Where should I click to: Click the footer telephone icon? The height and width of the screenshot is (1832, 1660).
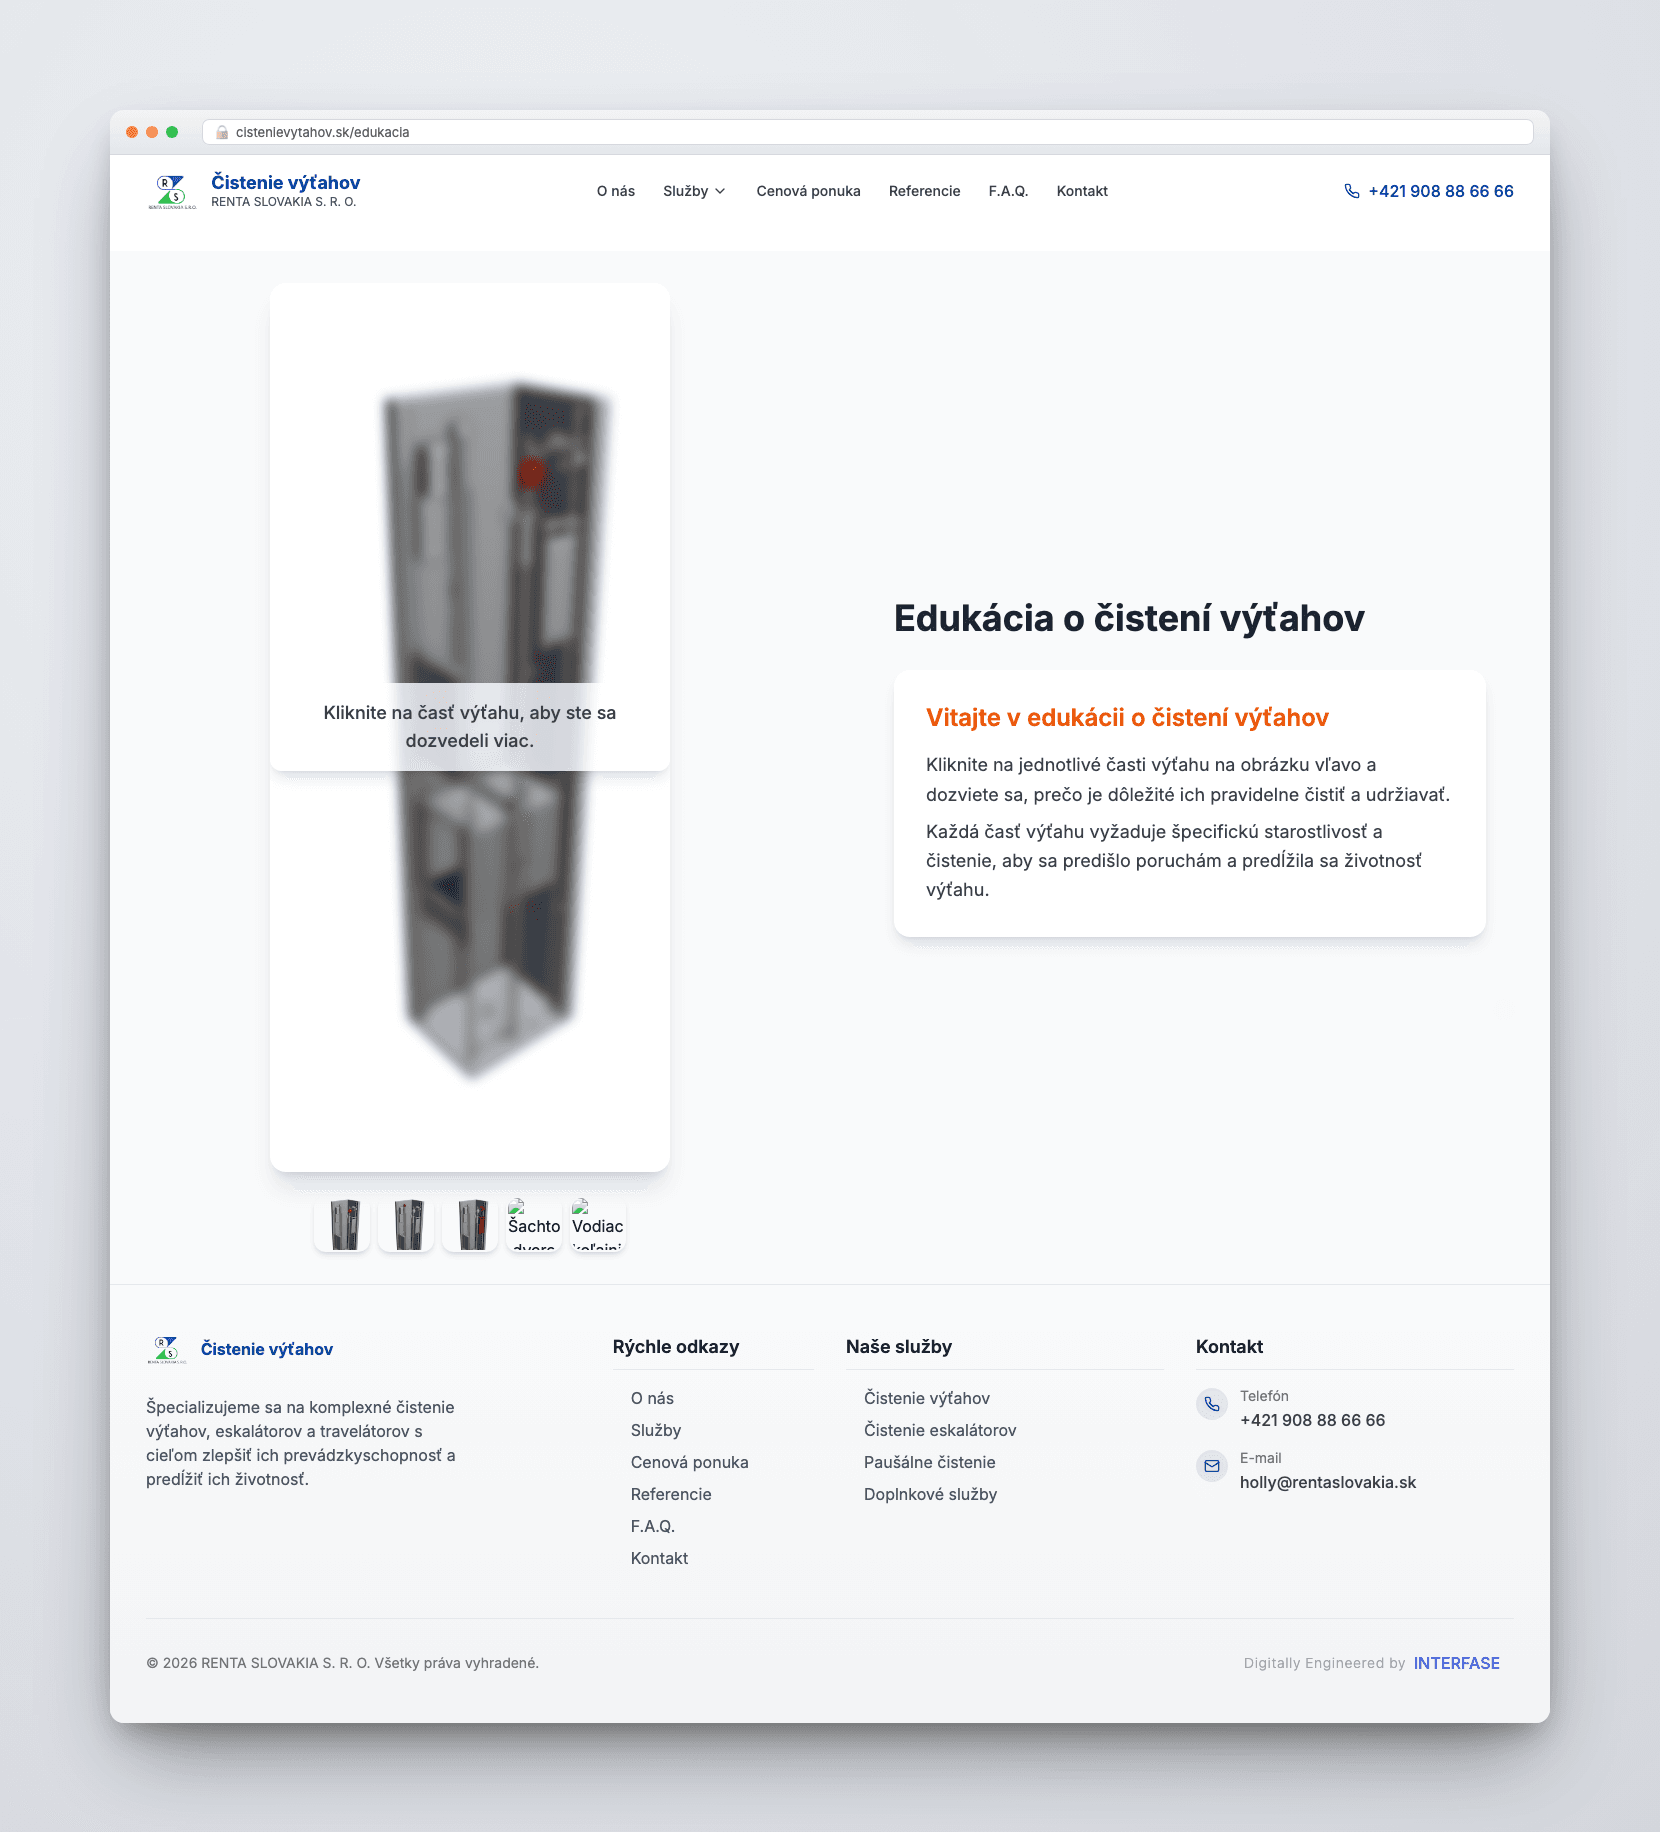pyautogui.click(x=1212, y=1404)
